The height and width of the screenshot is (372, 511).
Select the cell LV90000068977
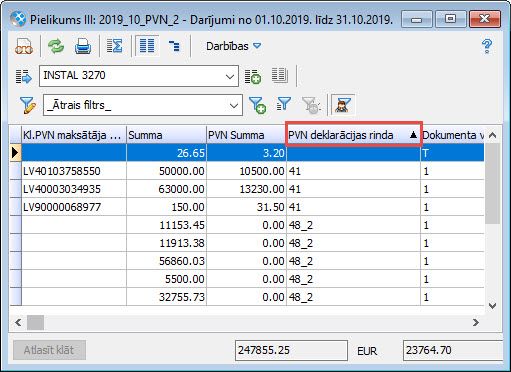74,207
